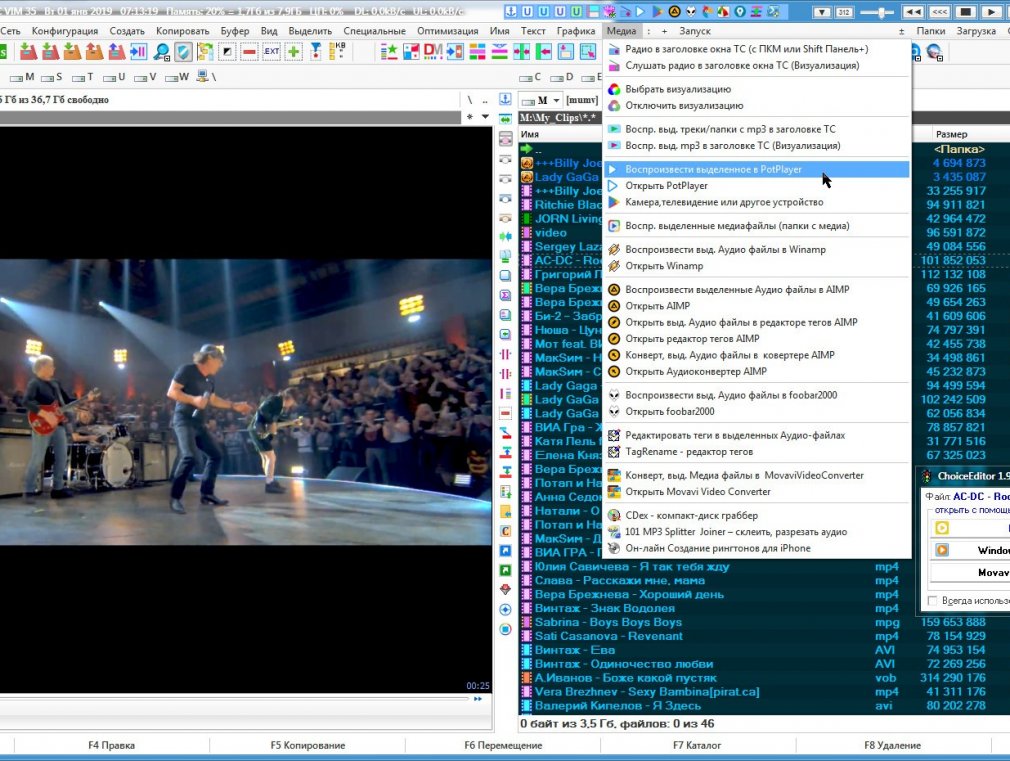Click the AIMP icon in the title bar
The width and height of the screenshot is (1010, 761).
pos(674,12)
